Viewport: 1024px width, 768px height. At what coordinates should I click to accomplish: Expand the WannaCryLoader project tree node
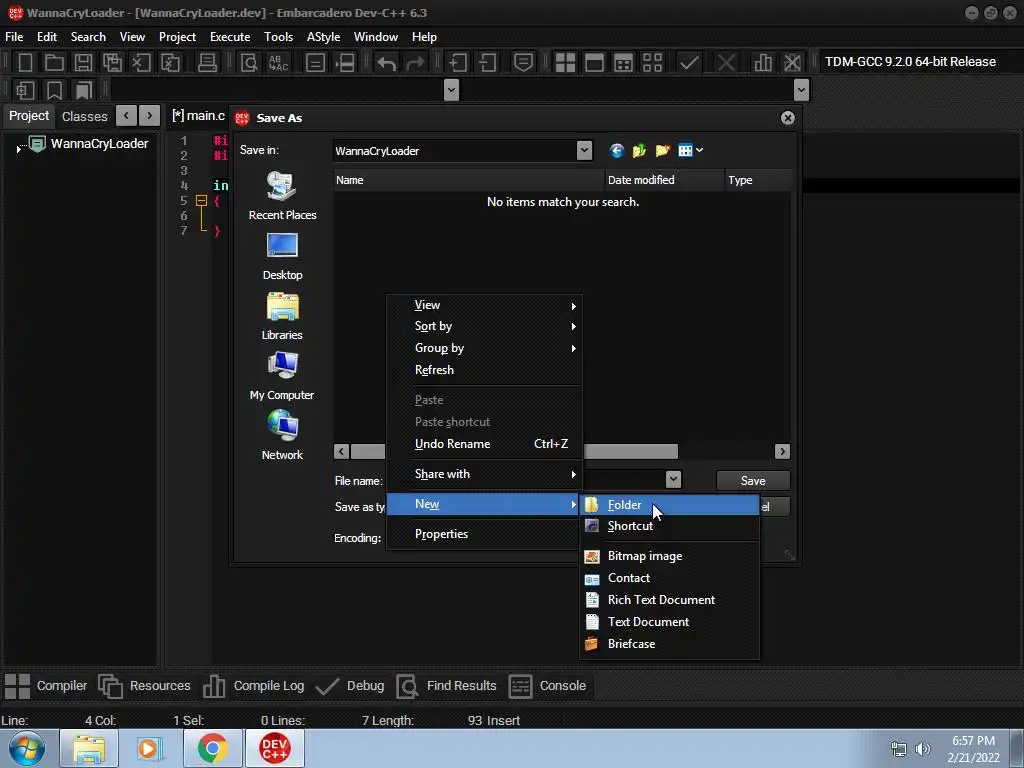tap(18, 149)
